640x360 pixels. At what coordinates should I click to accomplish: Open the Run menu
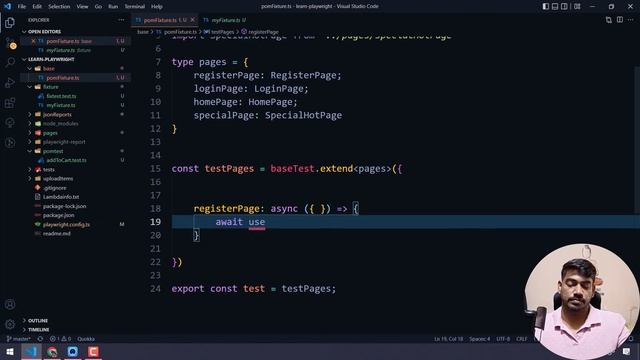113,7
